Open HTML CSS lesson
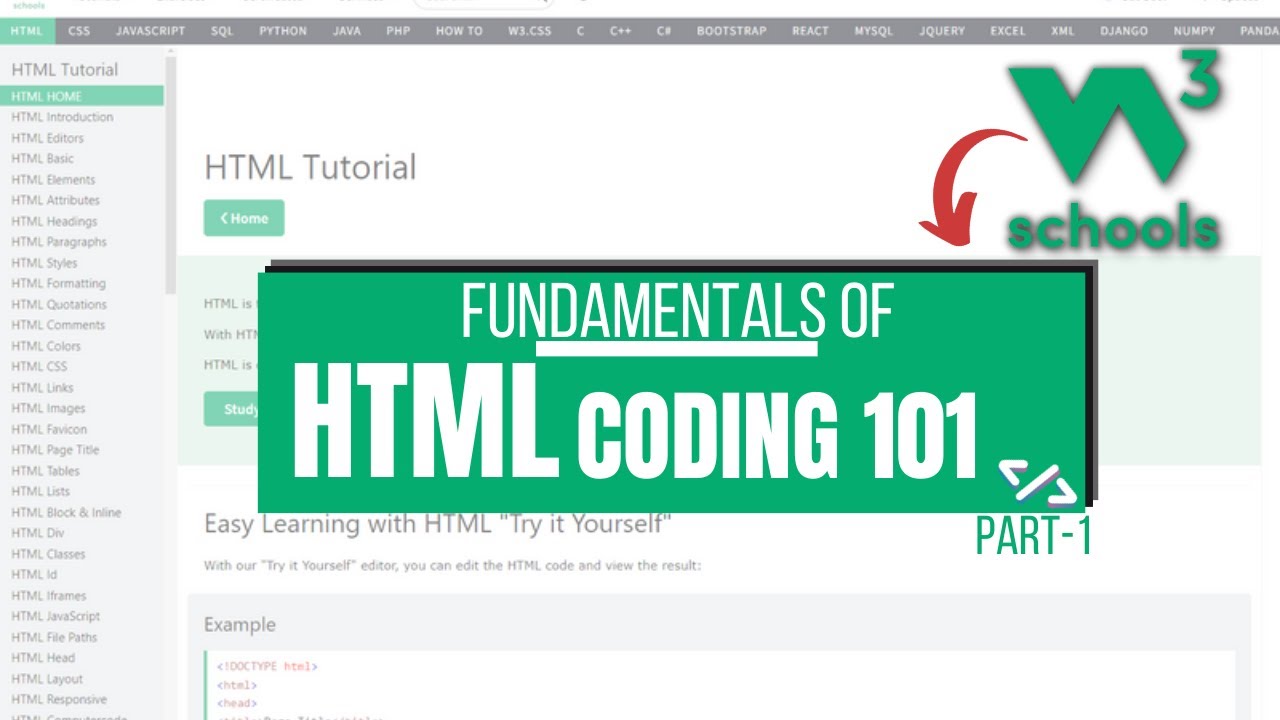1280x720 pixels. click(x=40, y=367)
